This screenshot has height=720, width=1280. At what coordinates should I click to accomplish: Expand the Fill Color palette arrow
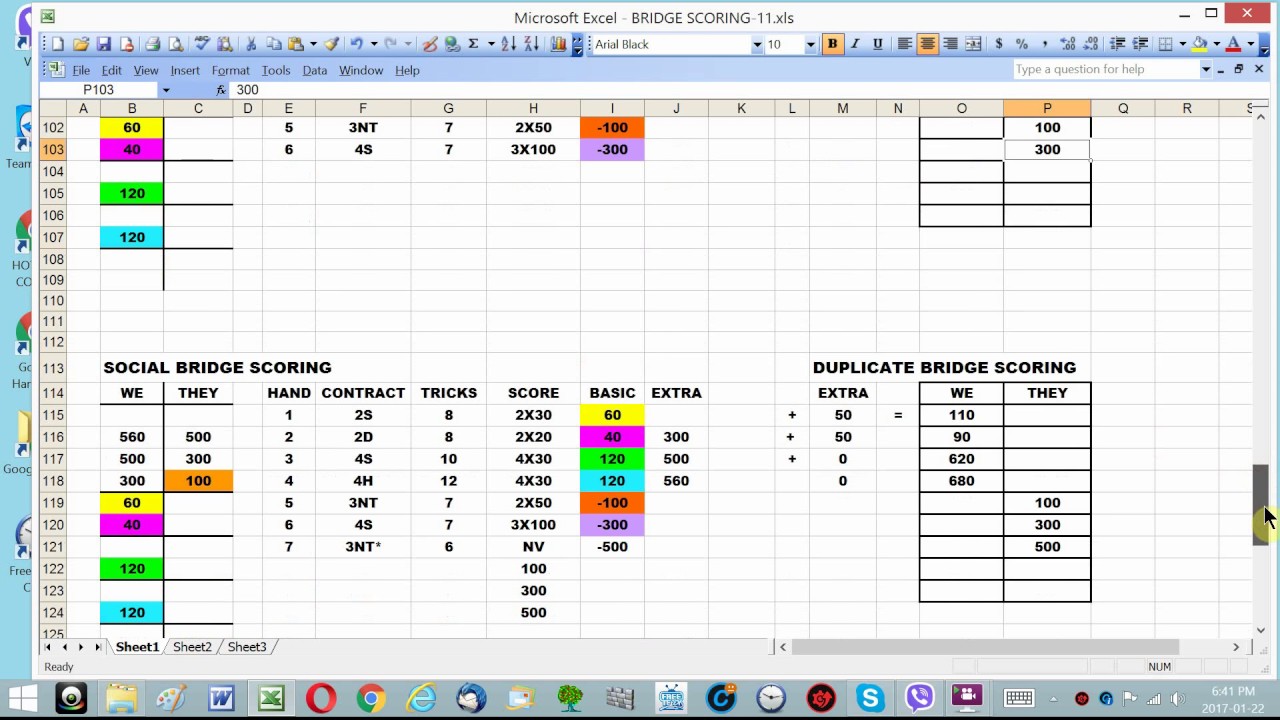click(x=1216, y=44)
